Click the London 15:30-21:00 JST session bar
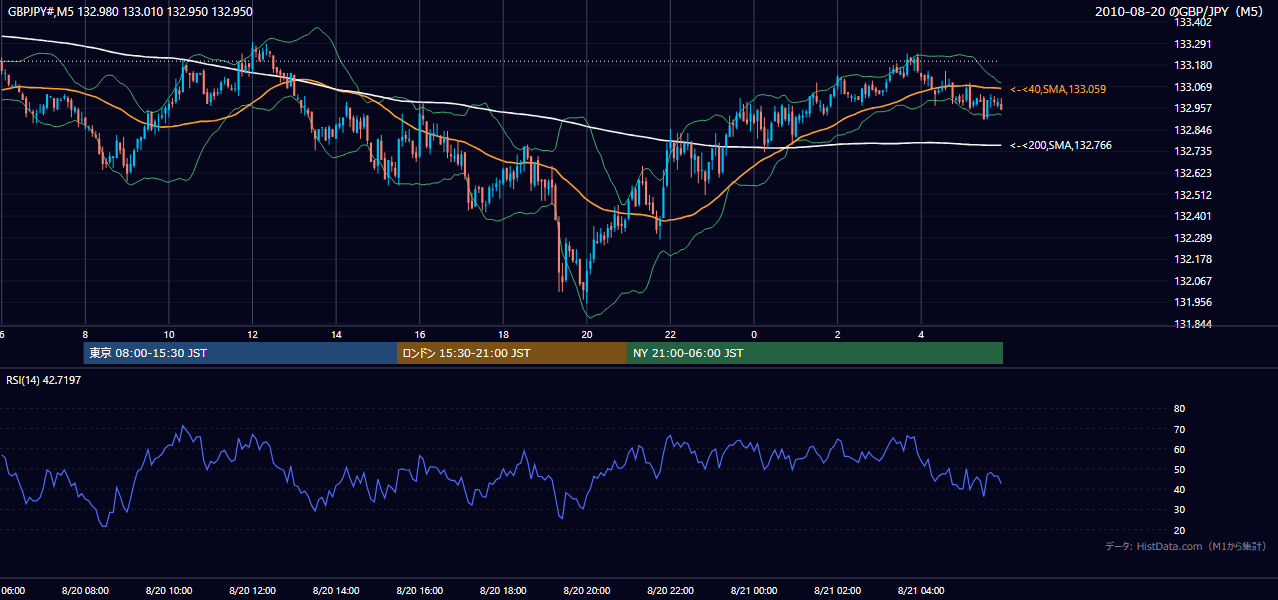Viewport: 1278px width, 600px height. tap(512, 353)
